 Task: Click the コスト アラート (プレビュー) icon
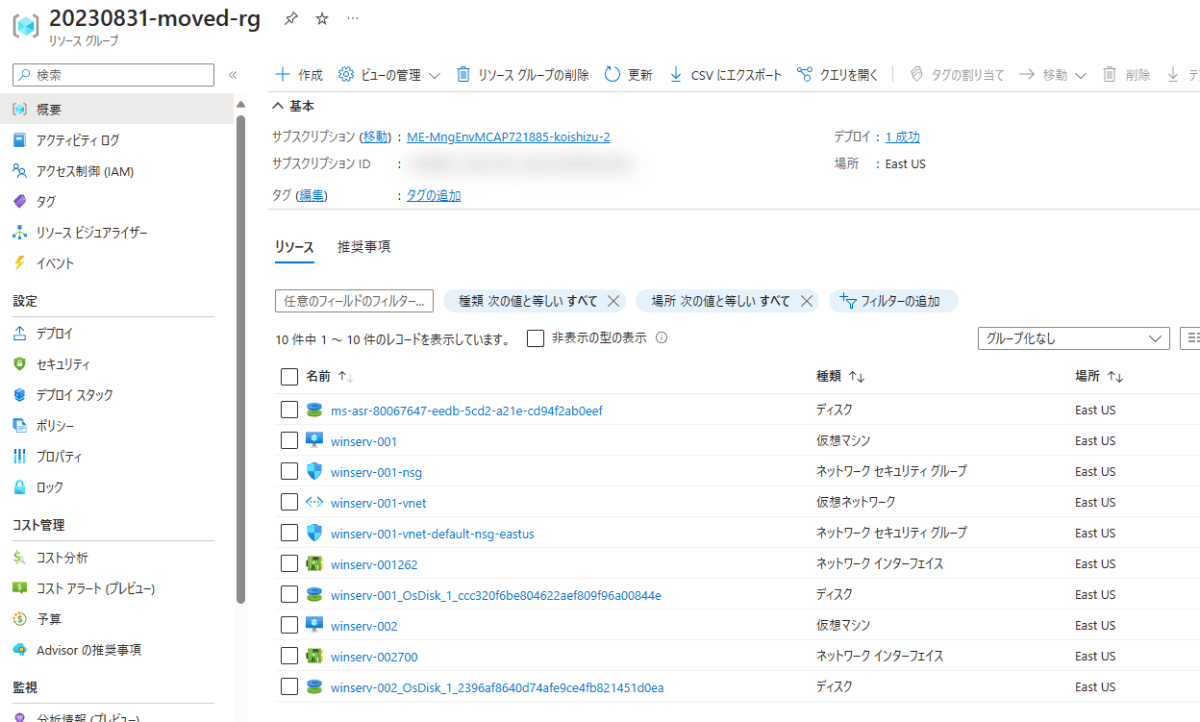click(19, 588)
